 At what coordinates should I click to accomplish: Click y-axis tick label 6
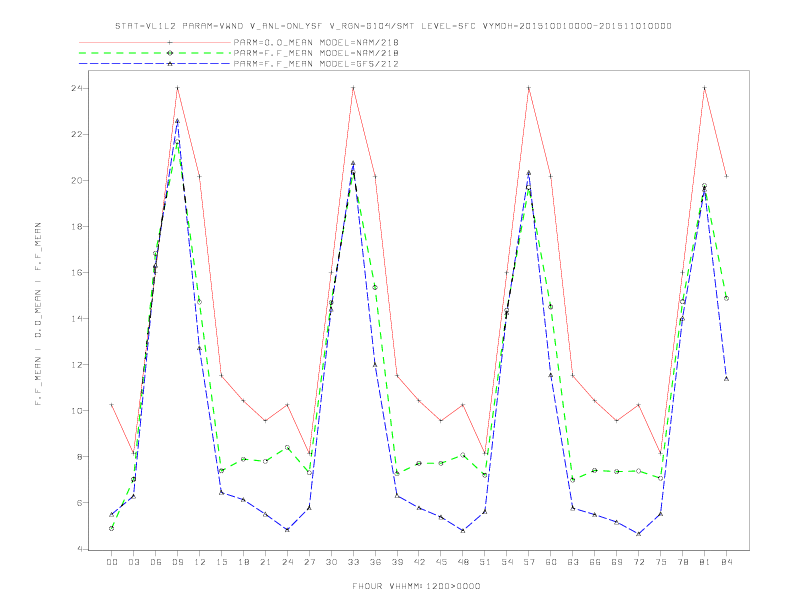tap(80, 502)
